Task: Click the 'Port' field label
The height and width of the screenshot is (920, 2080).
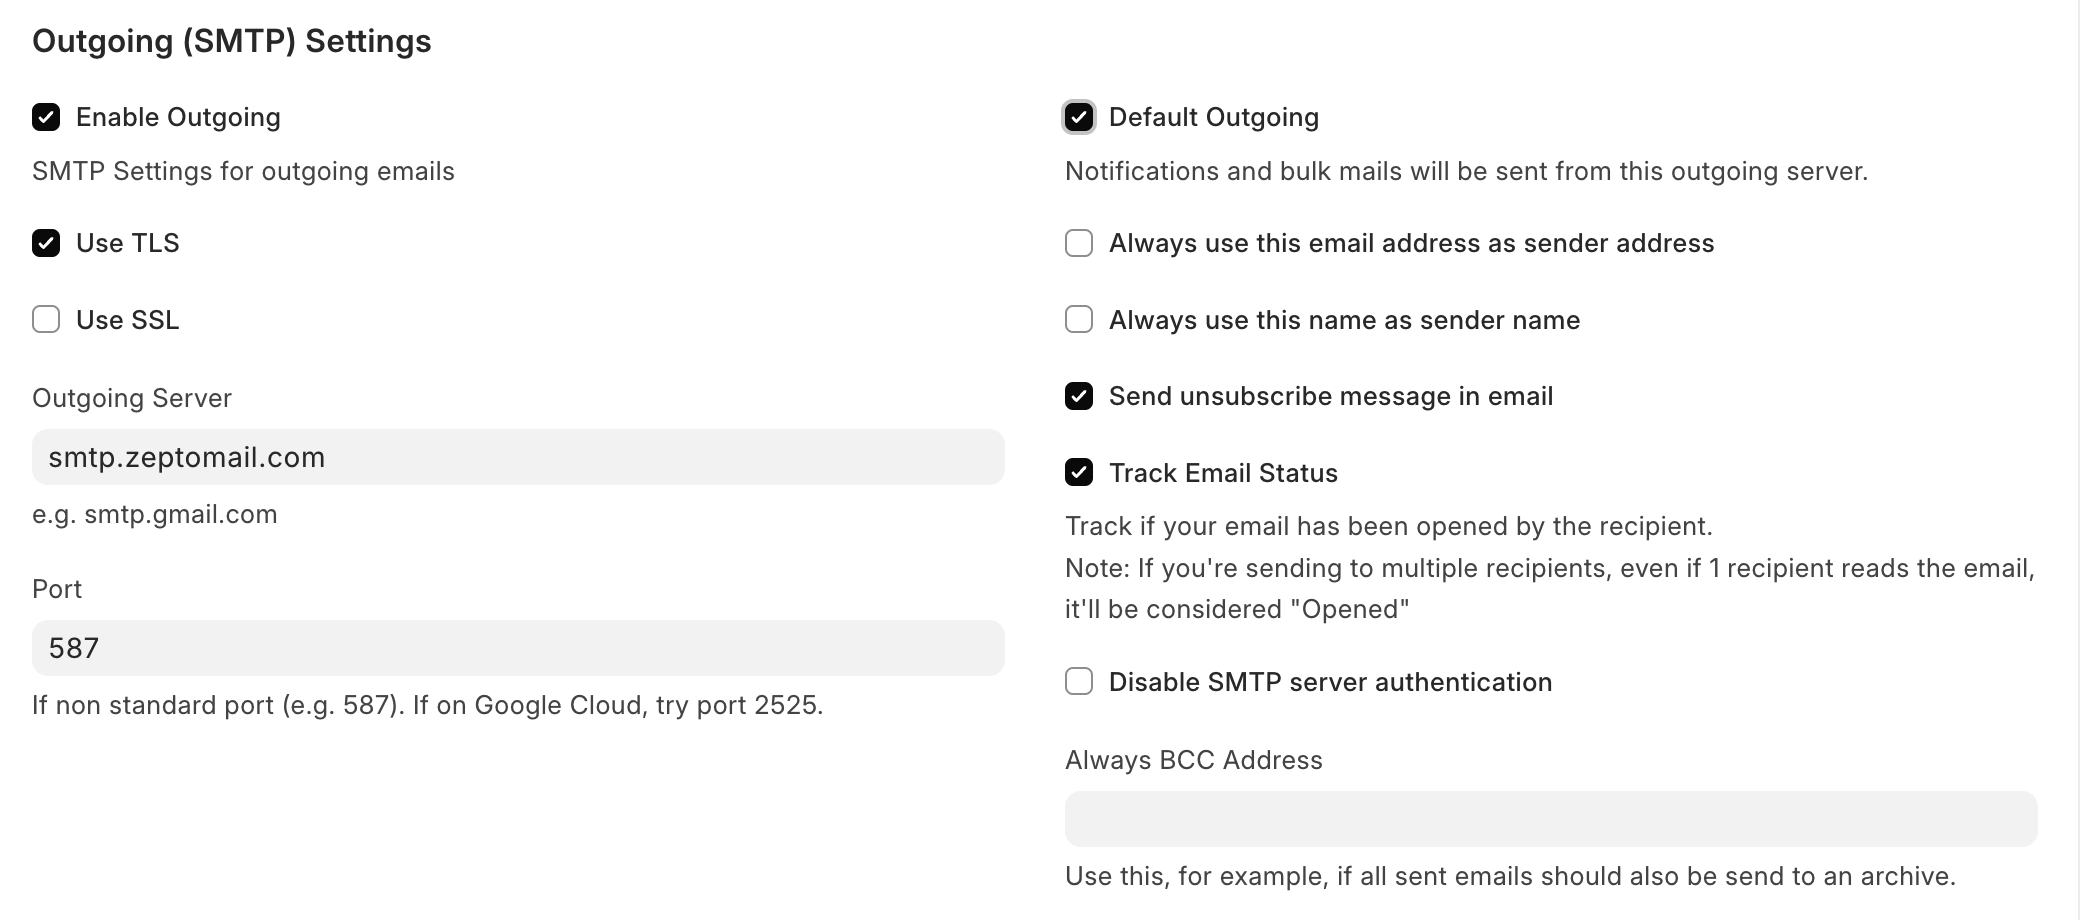Action: click(x=57, y=589)
